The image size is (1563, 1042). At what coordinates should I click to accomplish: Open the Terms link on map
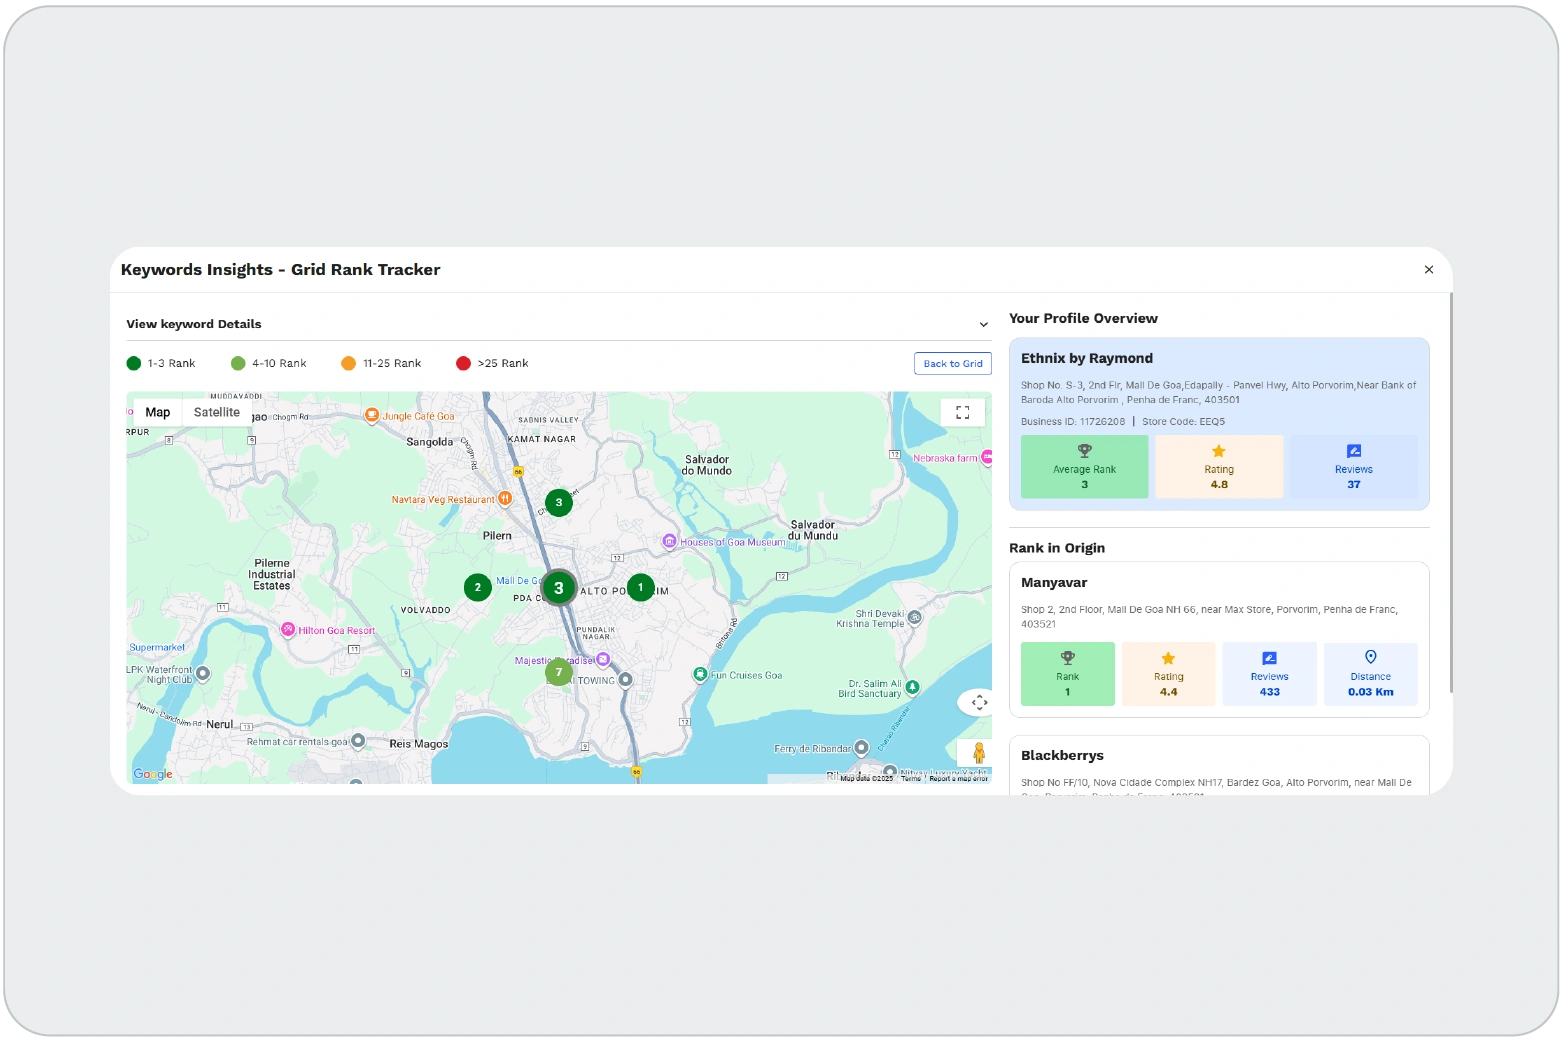coord(910,778)
